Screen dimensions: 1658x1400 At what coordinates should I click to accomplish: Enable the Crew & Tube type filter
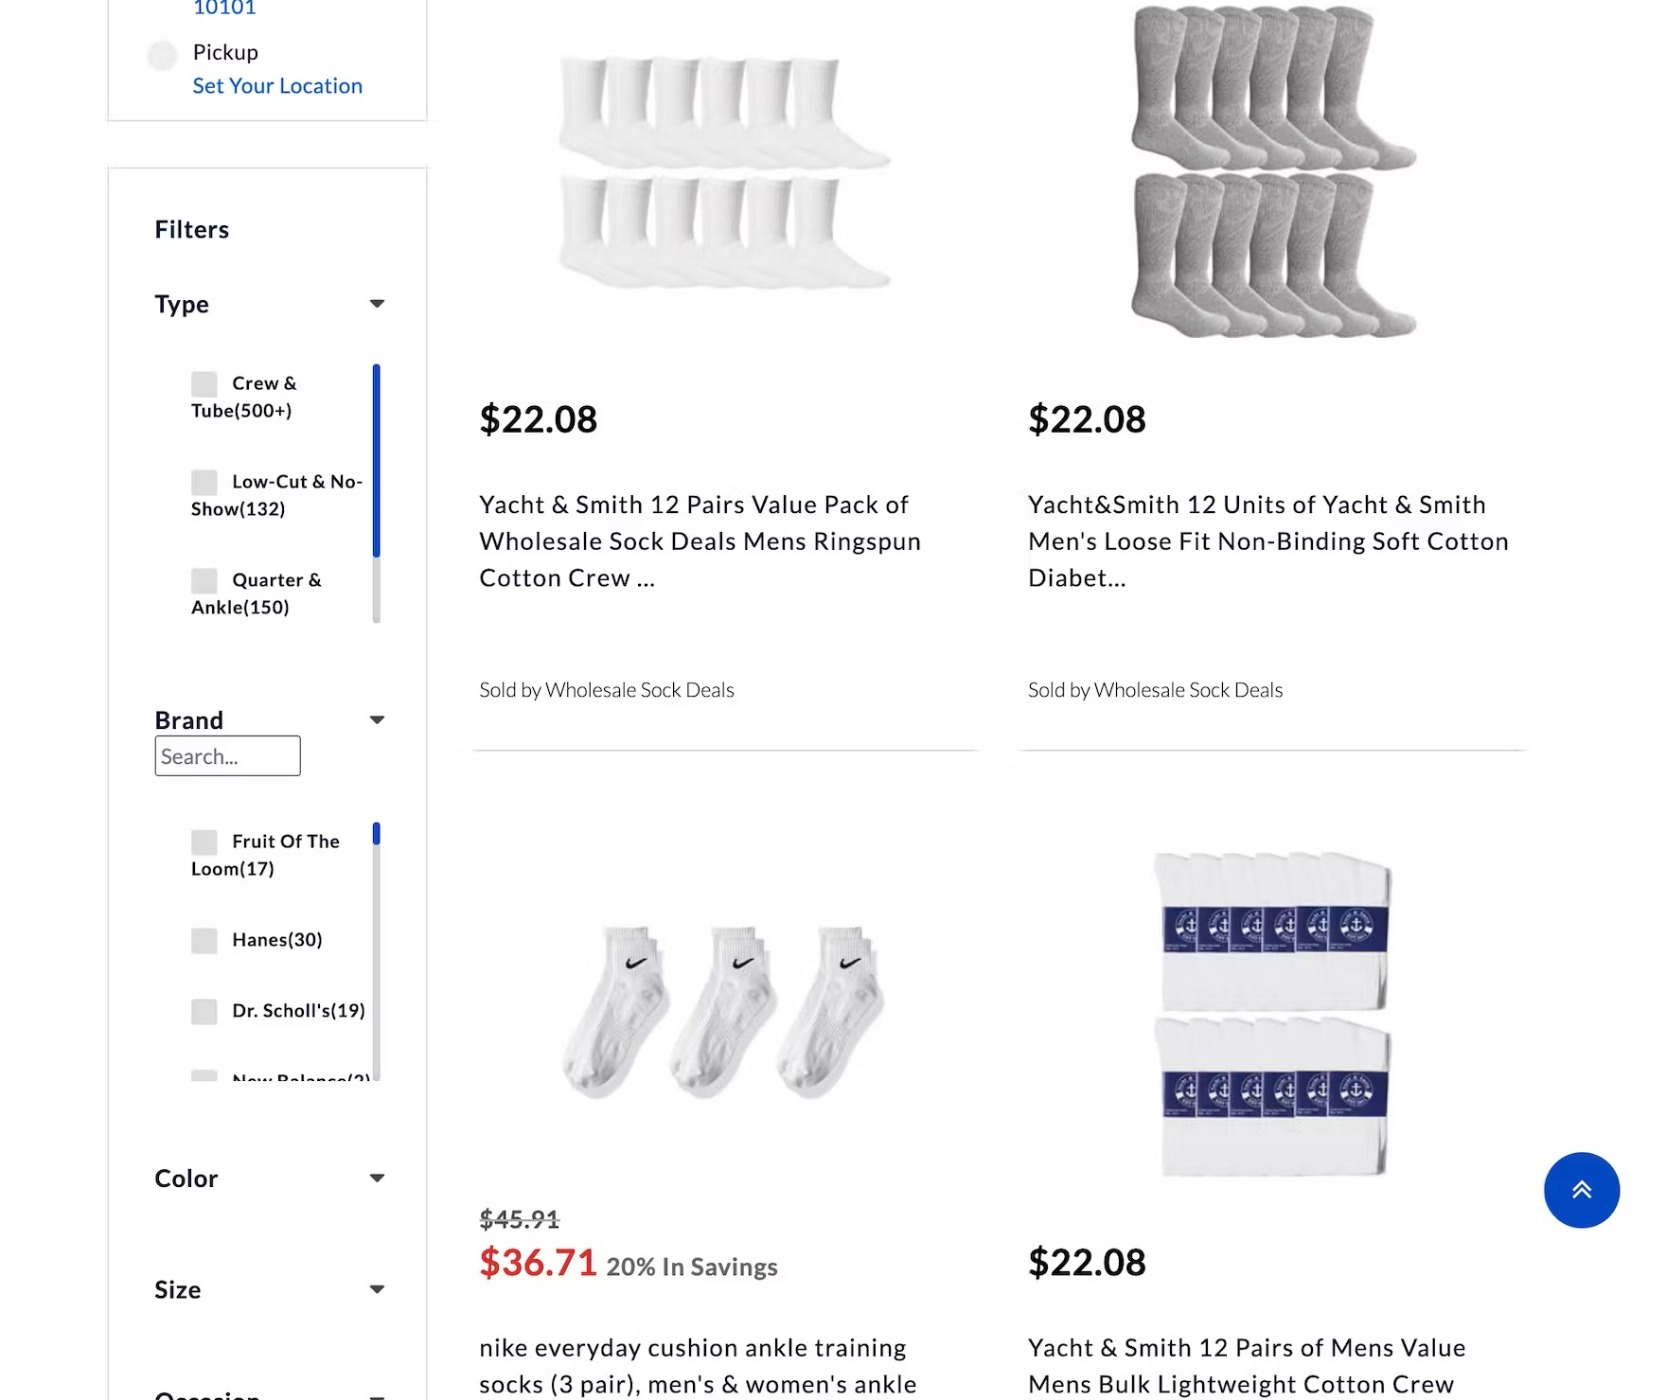click(204, 384)
